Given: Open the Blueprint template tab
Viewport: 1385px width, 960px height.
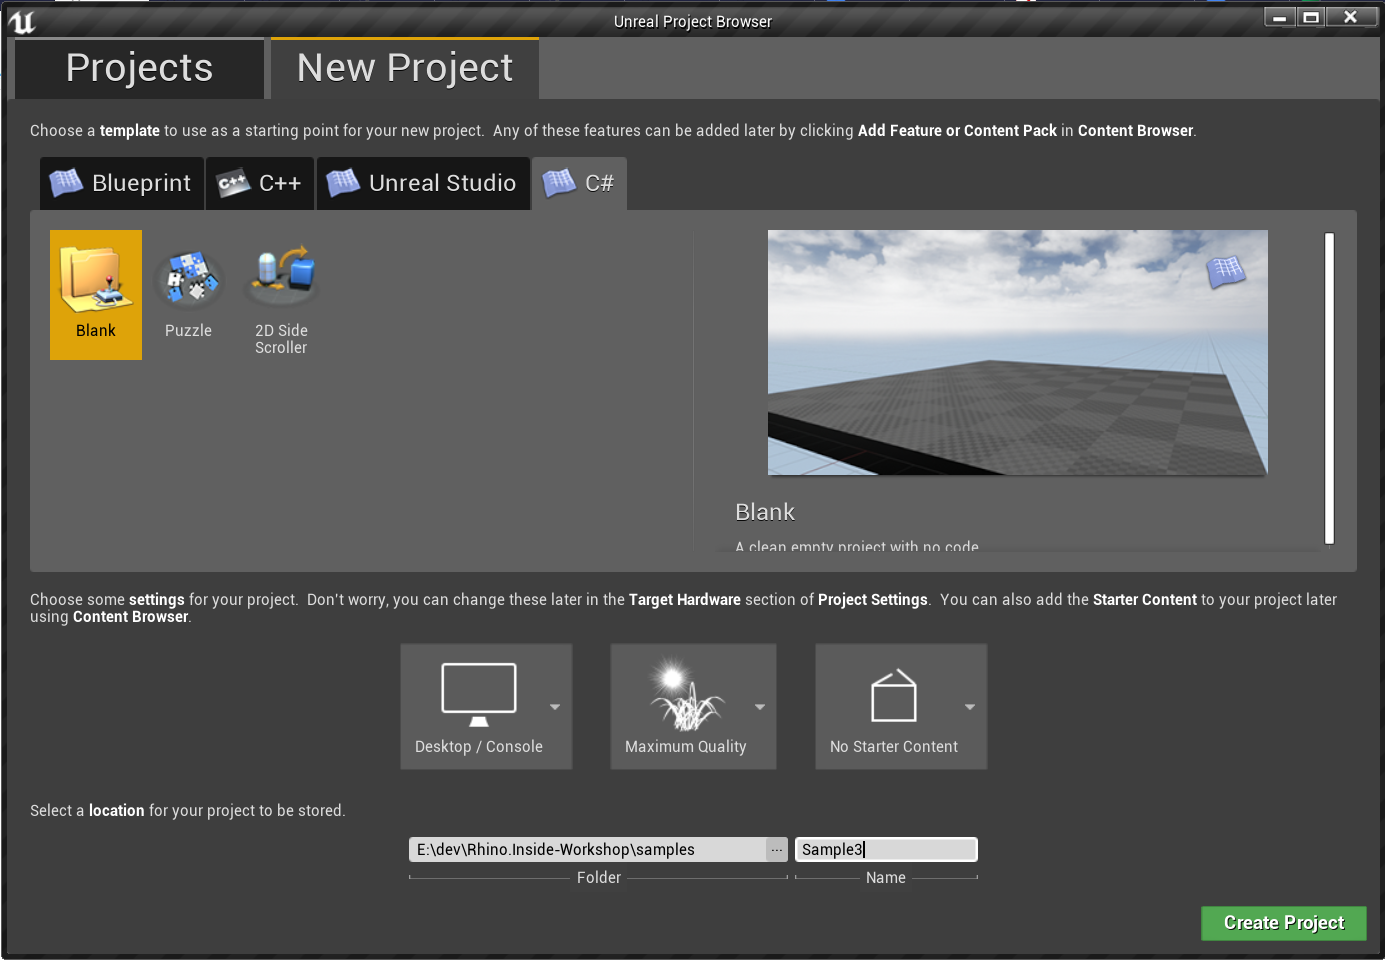Looking at the screenshot, I should (x=122, y=183).
